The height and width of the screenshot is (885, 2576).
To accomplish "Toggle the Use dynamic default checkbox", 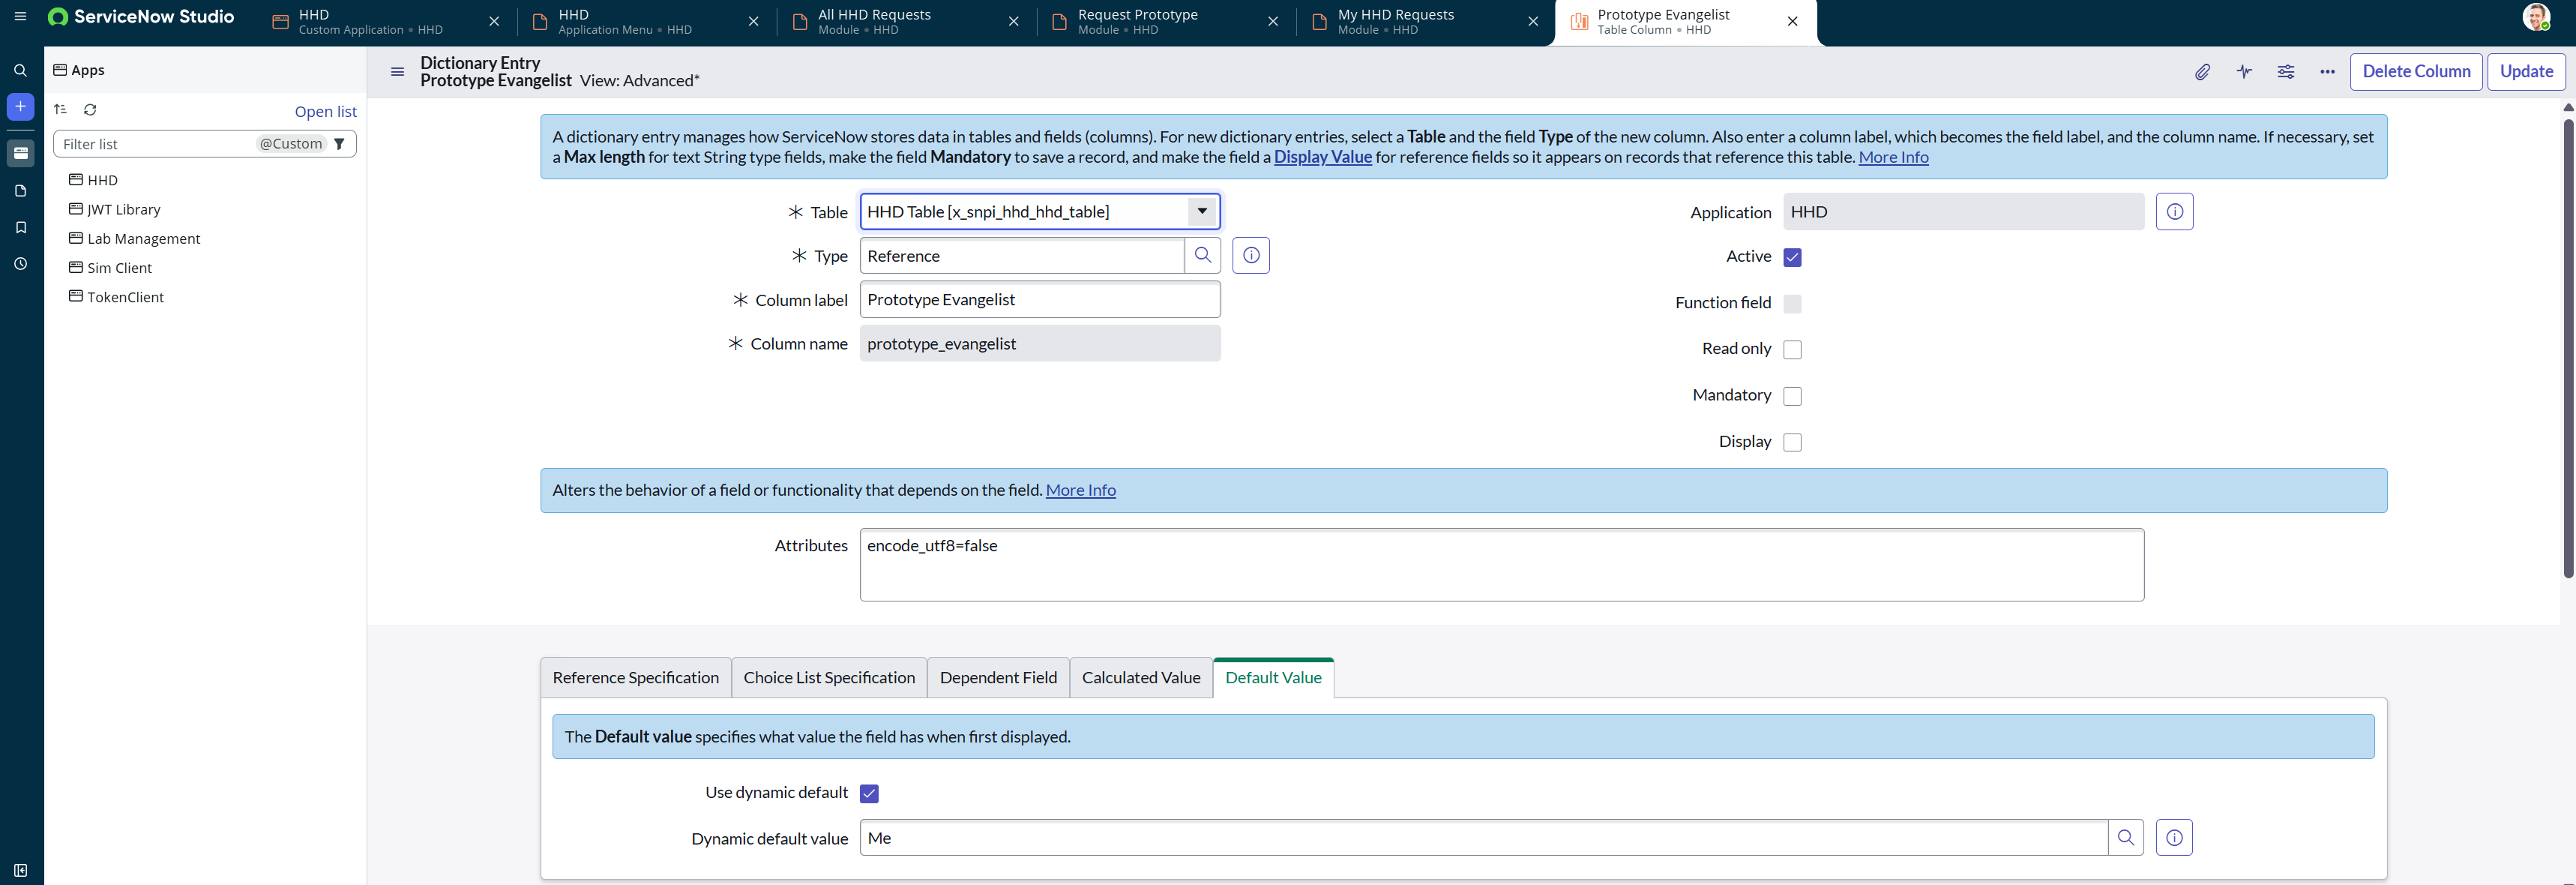I will 869,793.
